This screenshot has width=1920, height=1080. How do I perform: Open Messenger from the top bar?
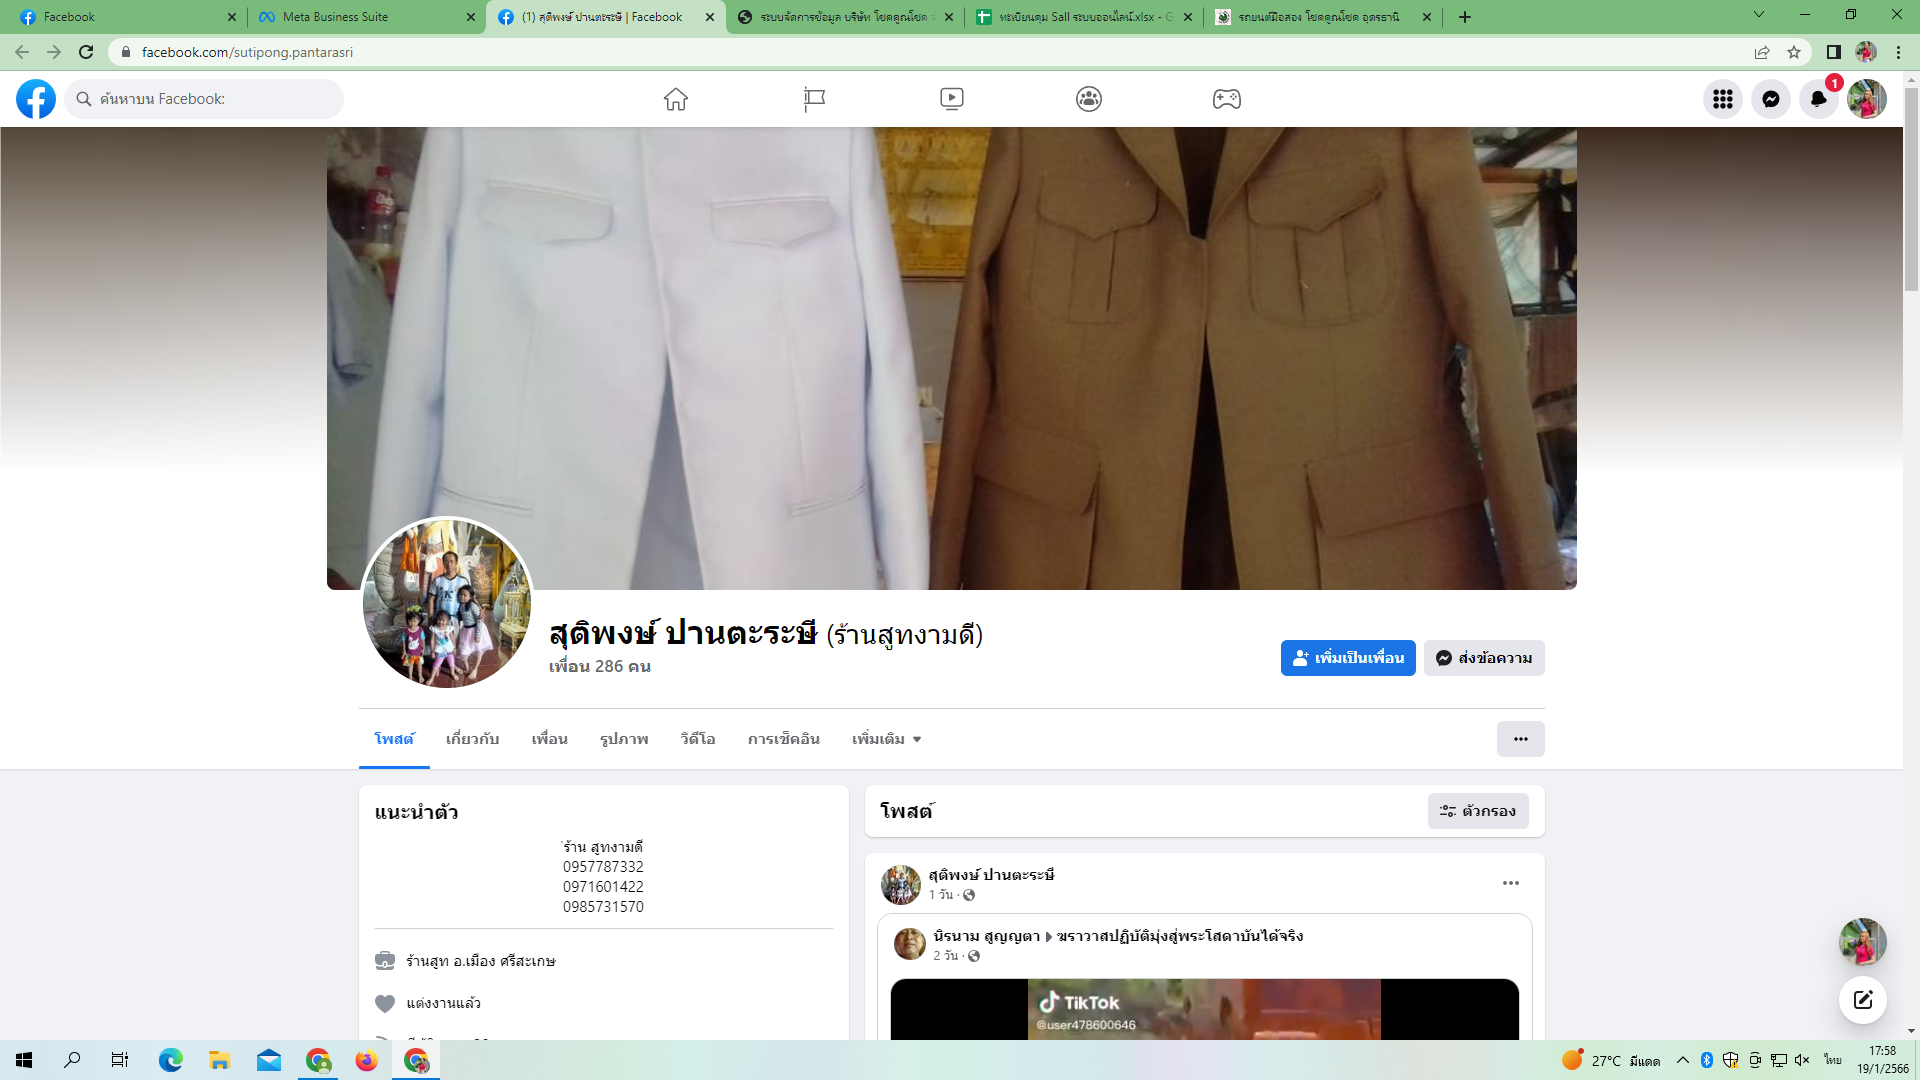[1770, 99]
